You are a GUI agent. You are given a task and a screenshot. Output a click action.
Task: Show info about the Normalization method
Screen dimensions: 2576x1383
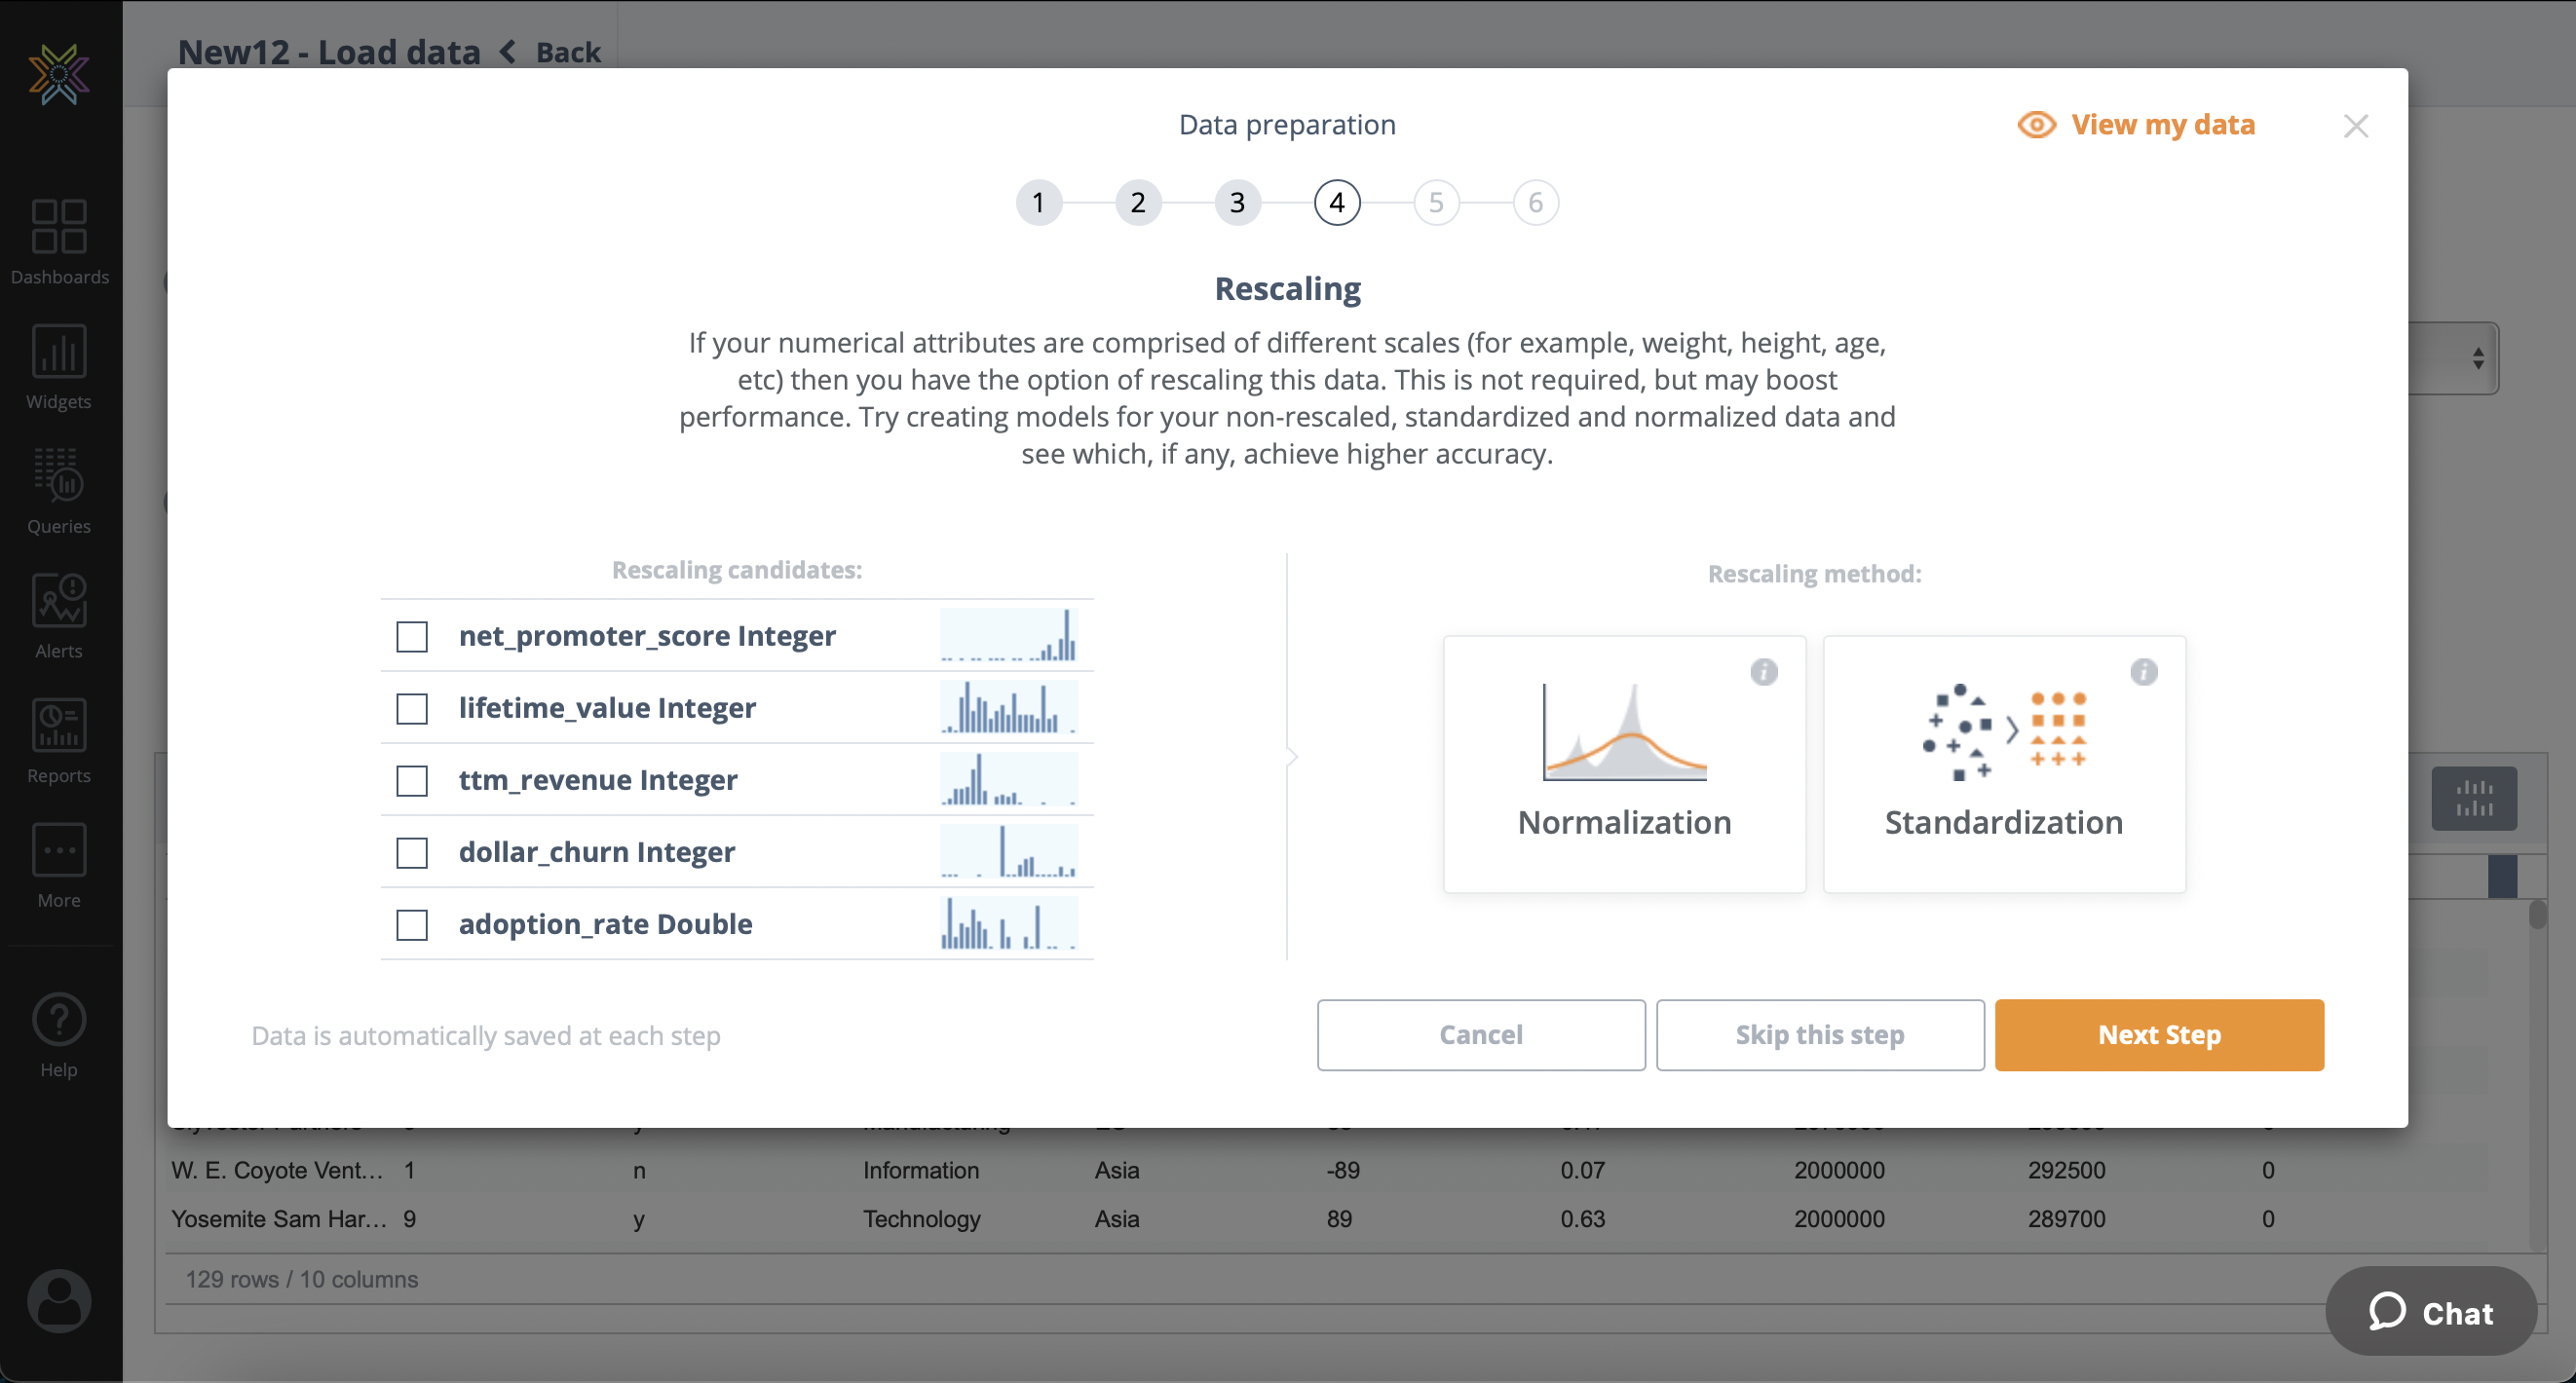tap(1763, 672)
